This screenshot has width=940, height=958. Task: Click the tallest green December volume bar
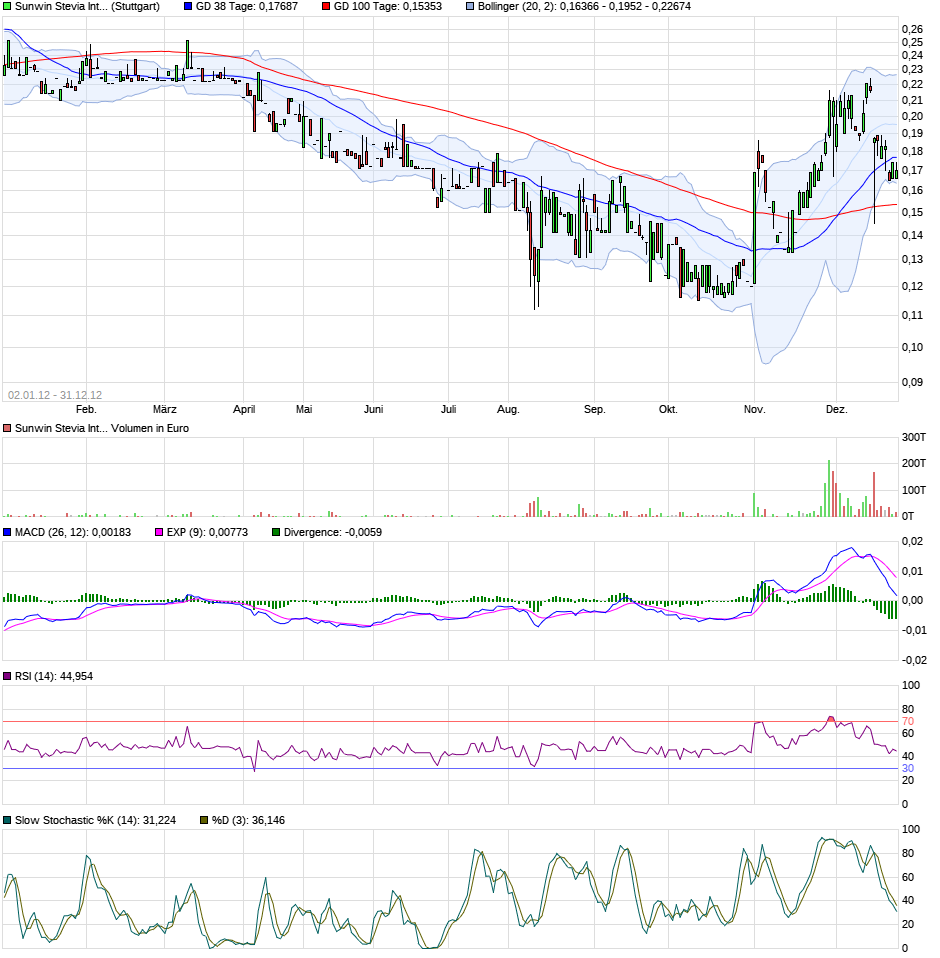click(x=829, y=488)
